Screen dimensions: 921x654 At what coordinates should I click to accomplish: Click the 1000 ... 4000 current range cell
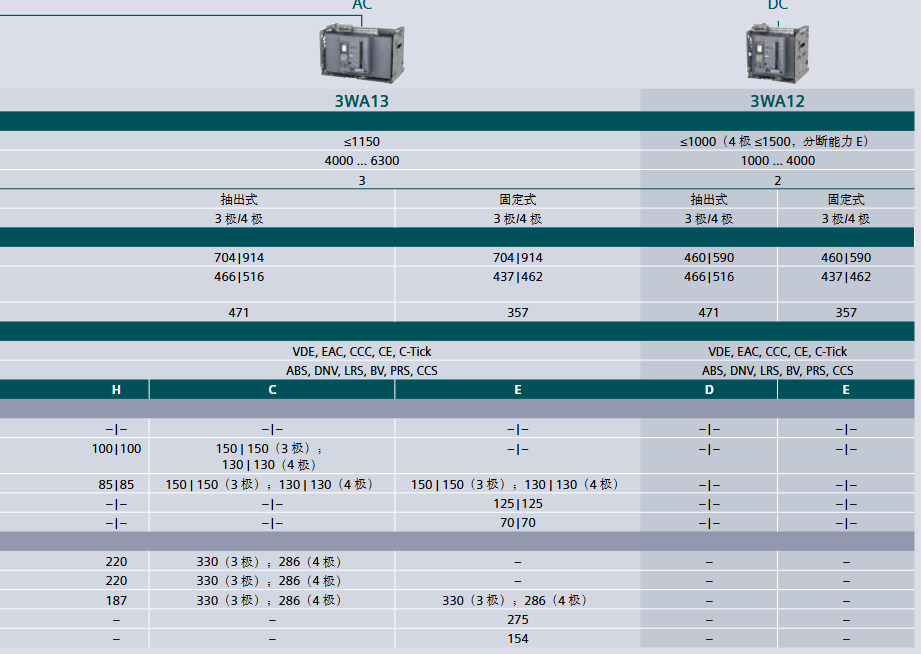click(777, 161)
